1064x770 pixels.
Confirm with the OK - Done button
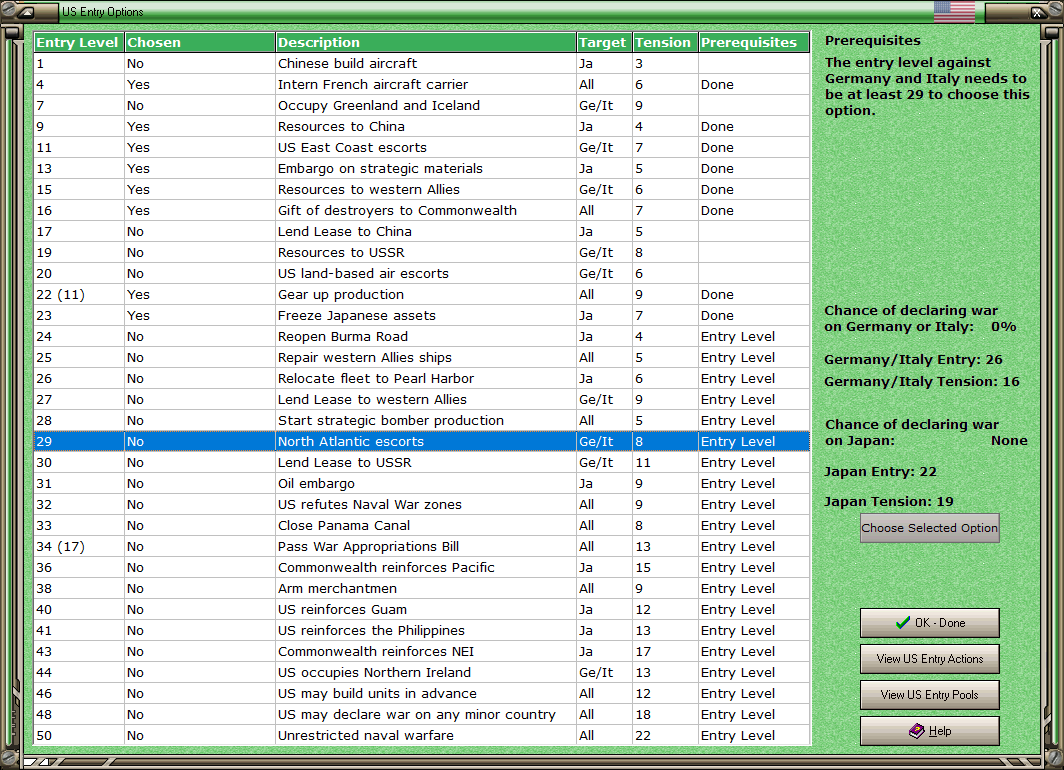tap(930, 623)
